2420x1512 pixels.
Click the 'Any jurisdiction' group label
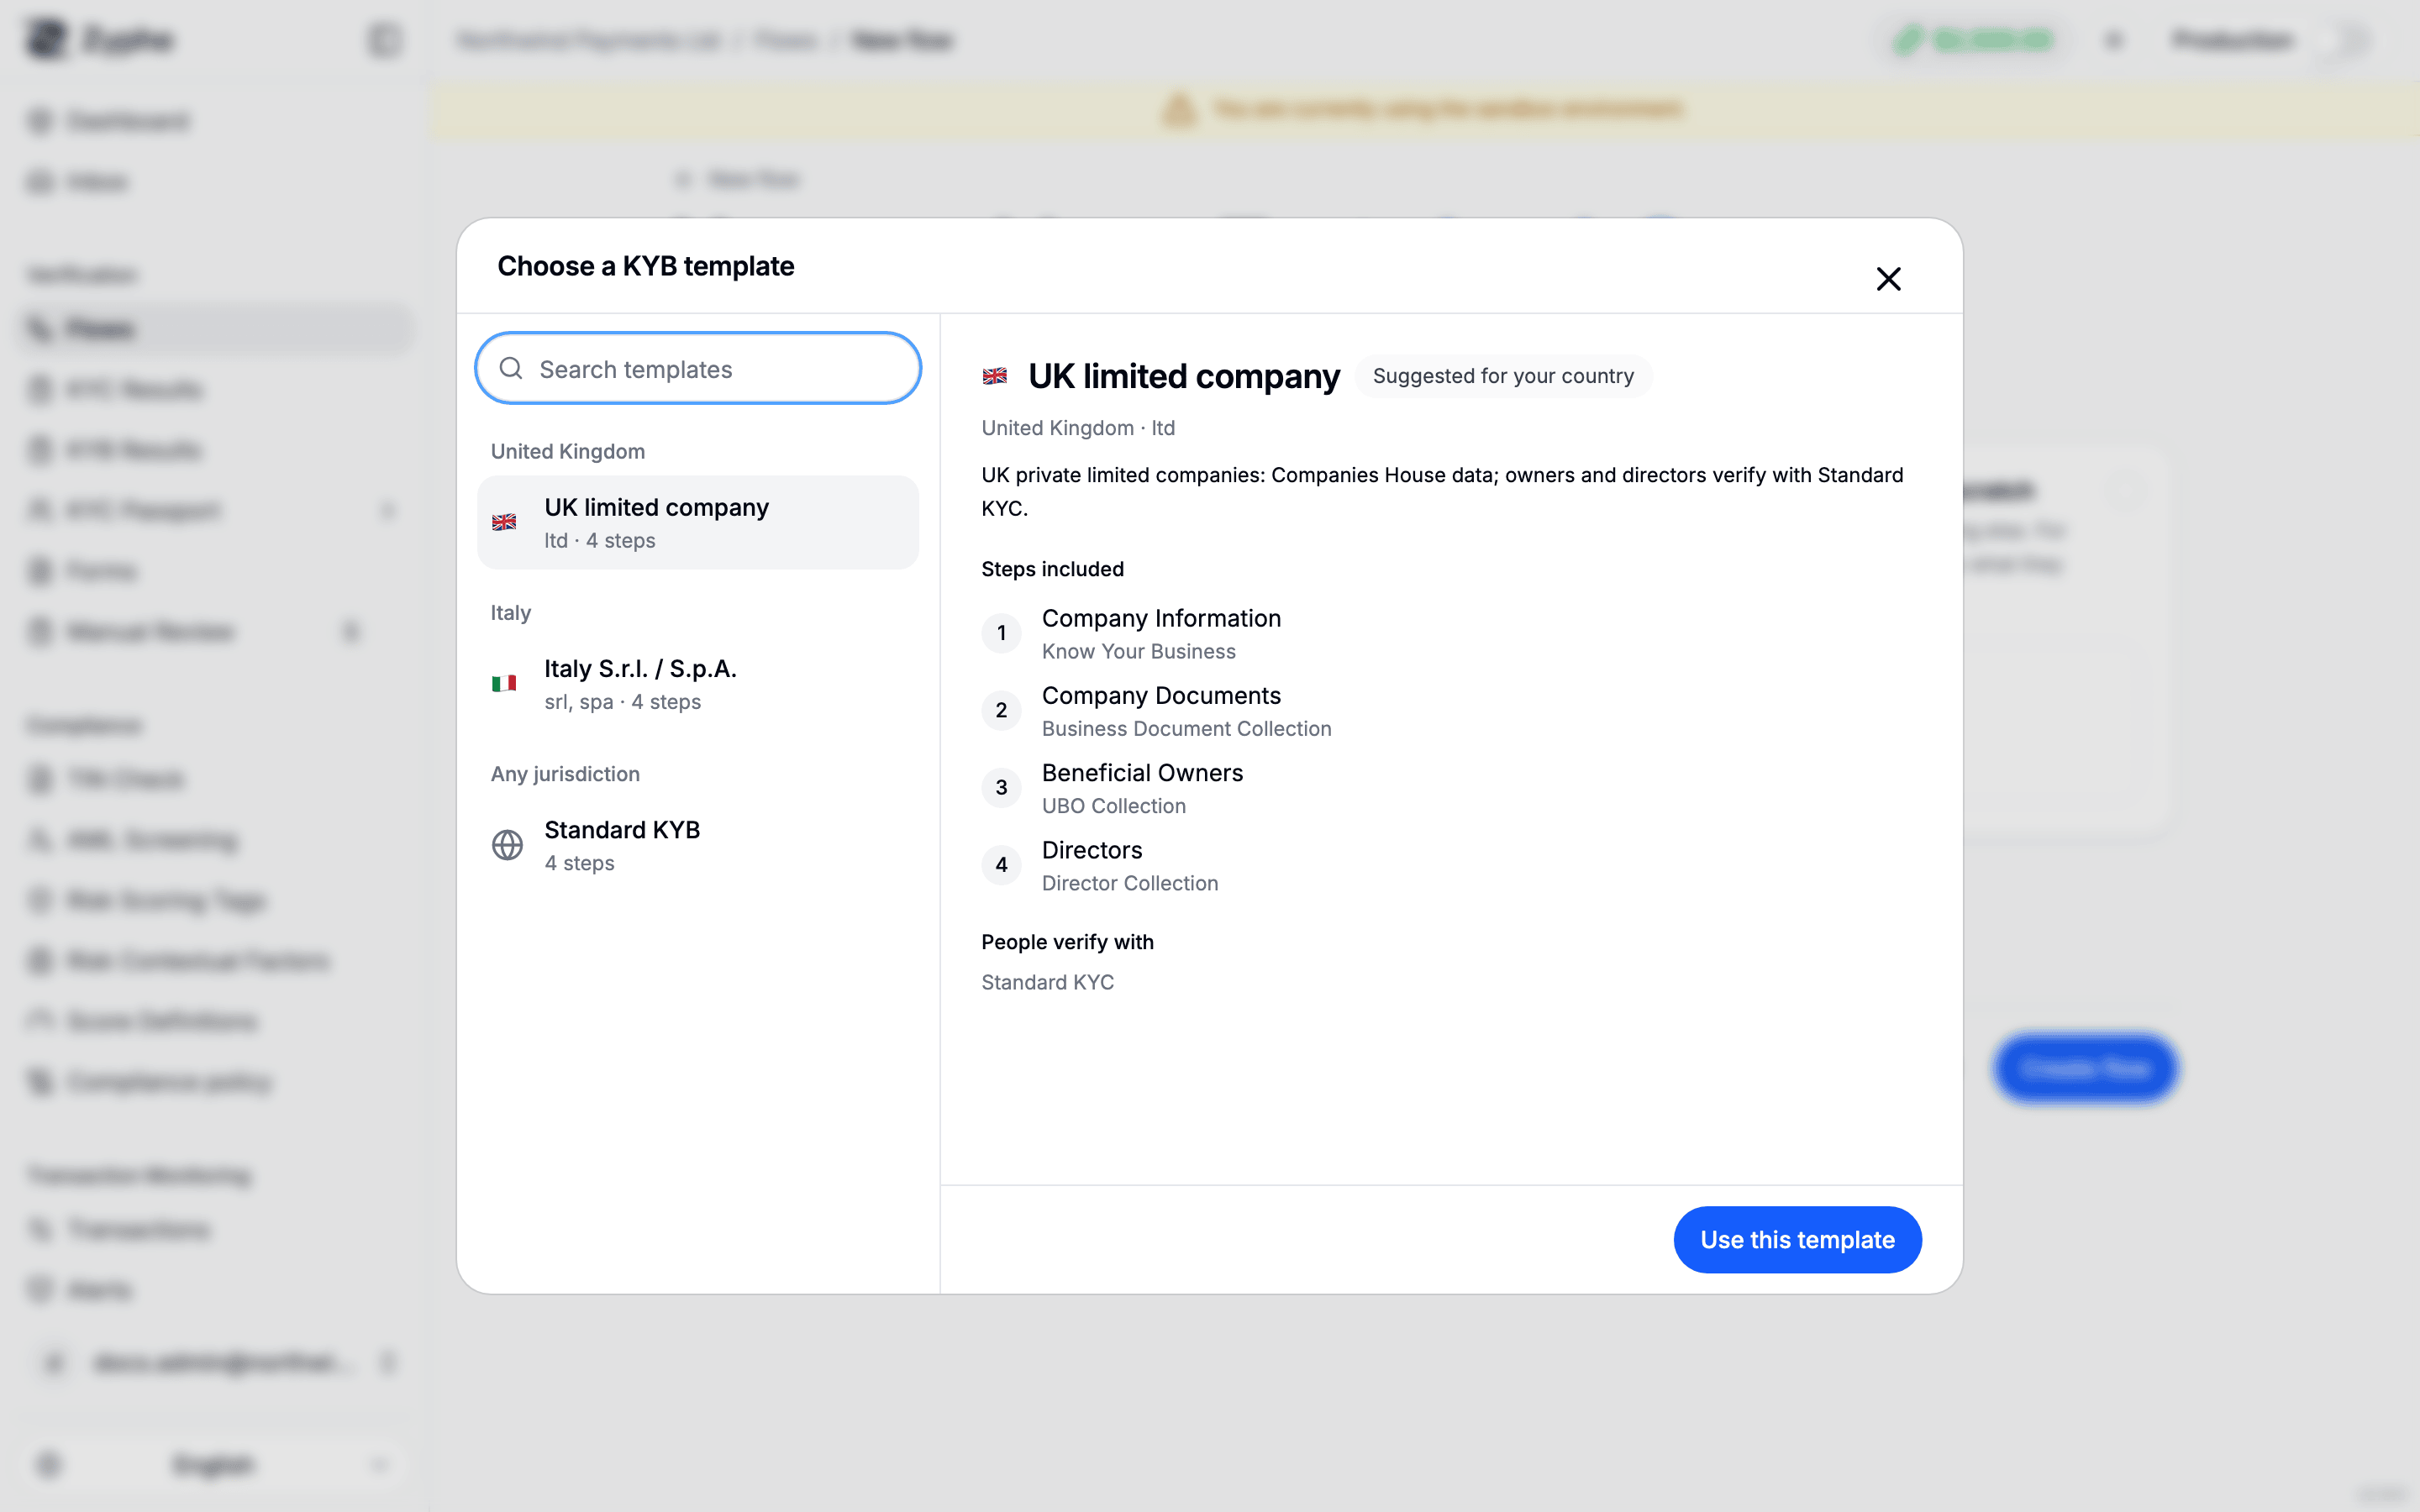click(565, 774)
